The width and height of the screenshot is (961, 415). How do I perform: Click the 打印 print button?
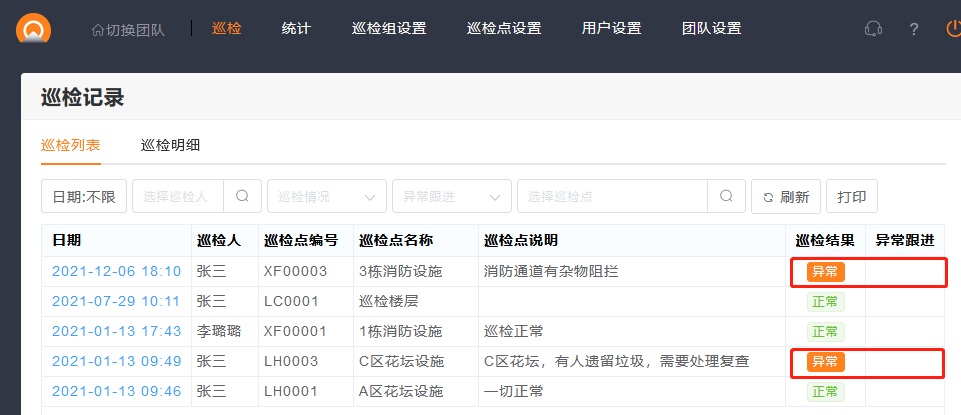click(852, 197)
